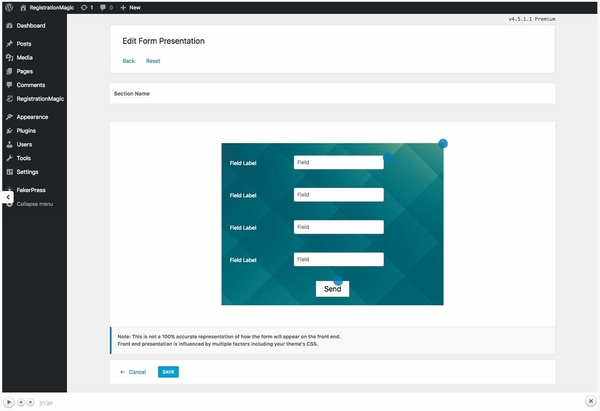The image size is (600, 411).
Task: Open the Appearance menu item
Action: (31, 117)
